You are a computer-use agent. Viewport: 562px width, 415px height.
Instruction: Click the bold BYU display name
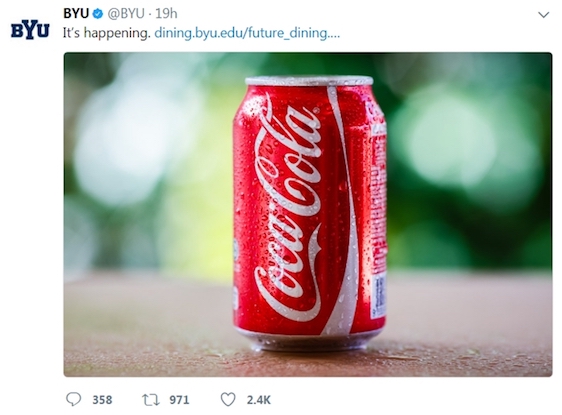(76, 14)
